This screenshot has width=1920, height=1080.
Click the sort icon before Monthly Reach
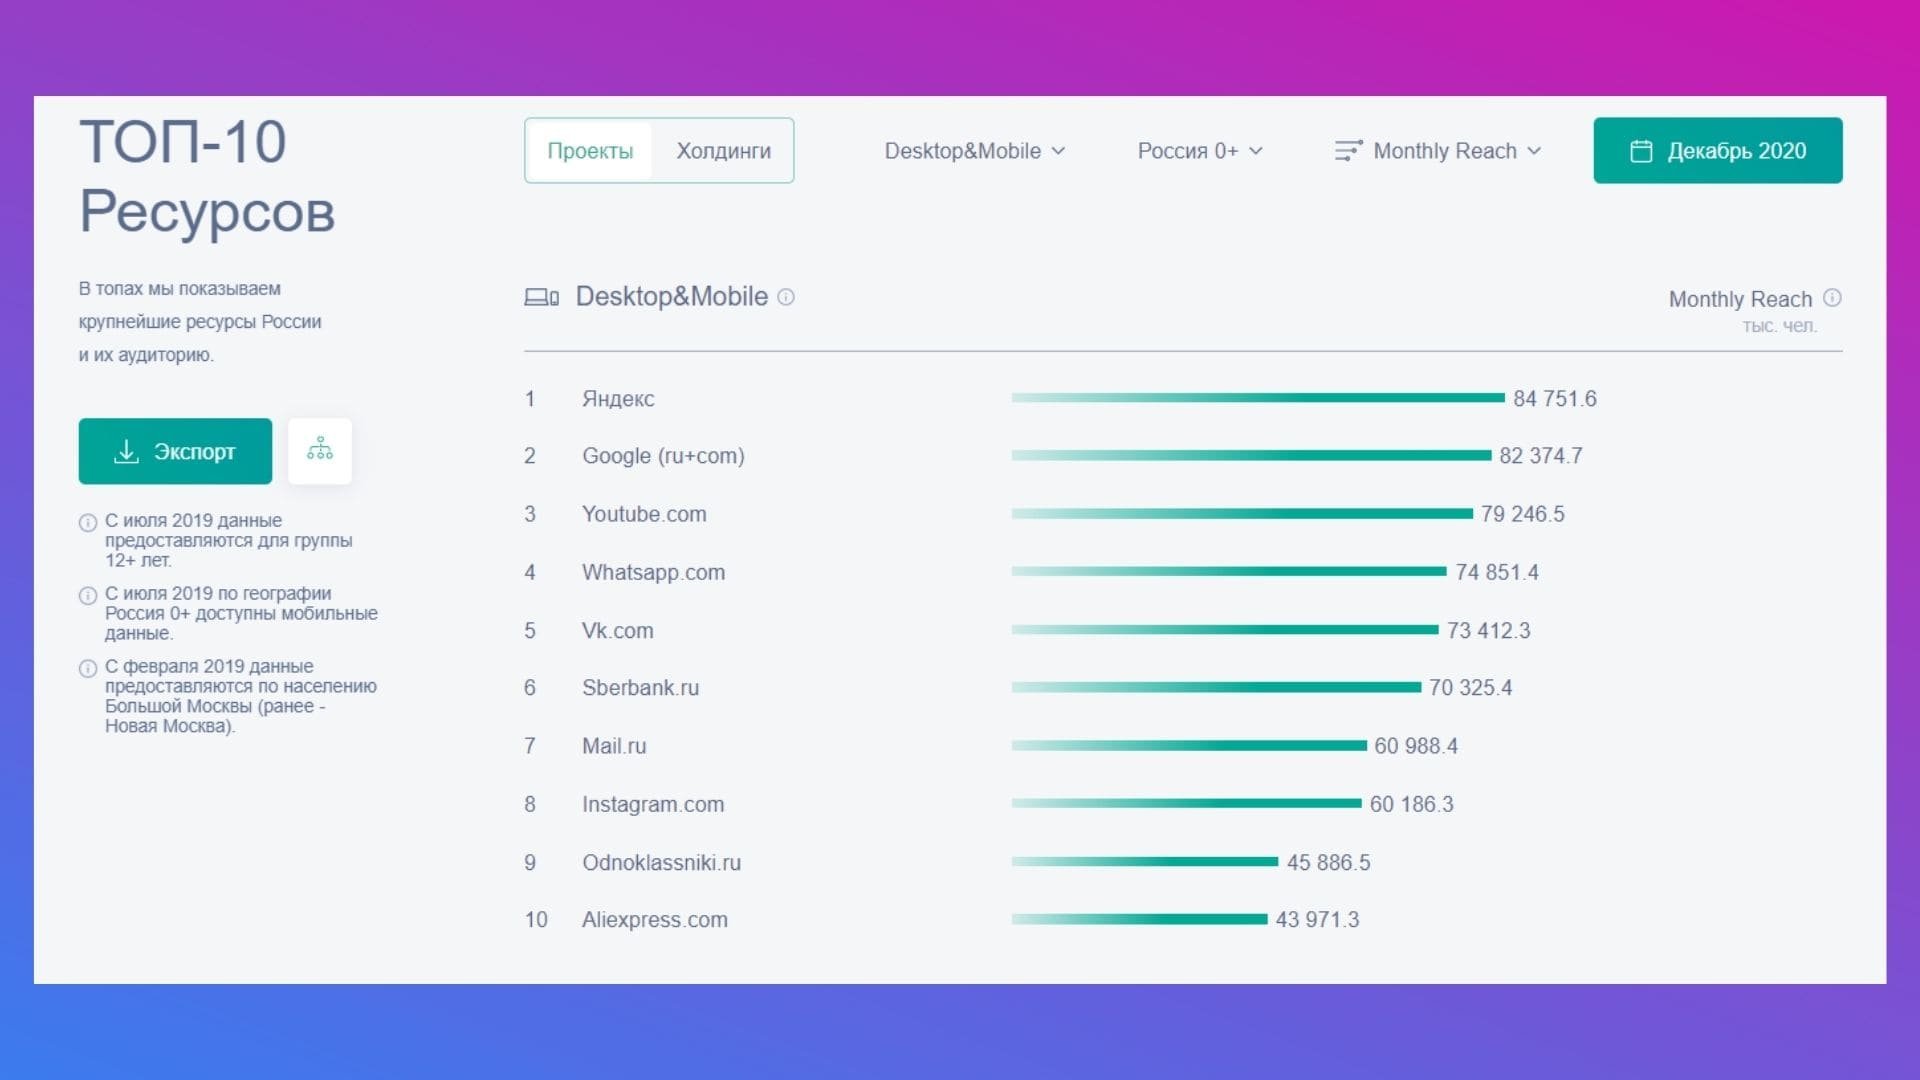tap(1348, 151)
